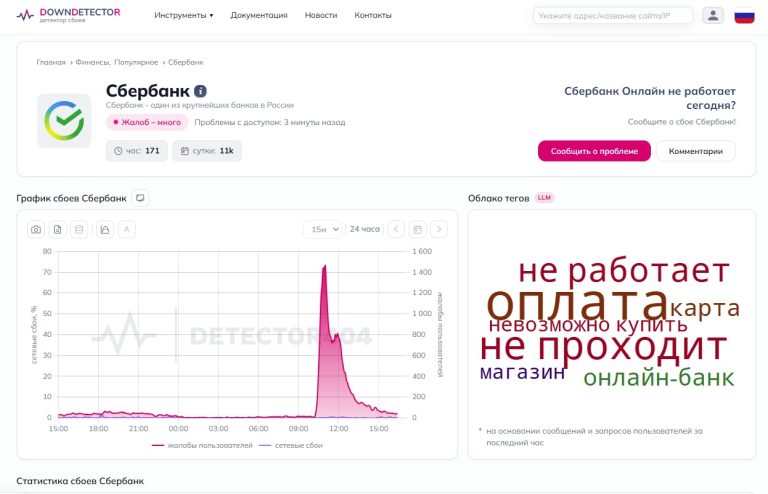768x494 pixels.
Task: Open the Документация menu item
Action: click(259, 15)
